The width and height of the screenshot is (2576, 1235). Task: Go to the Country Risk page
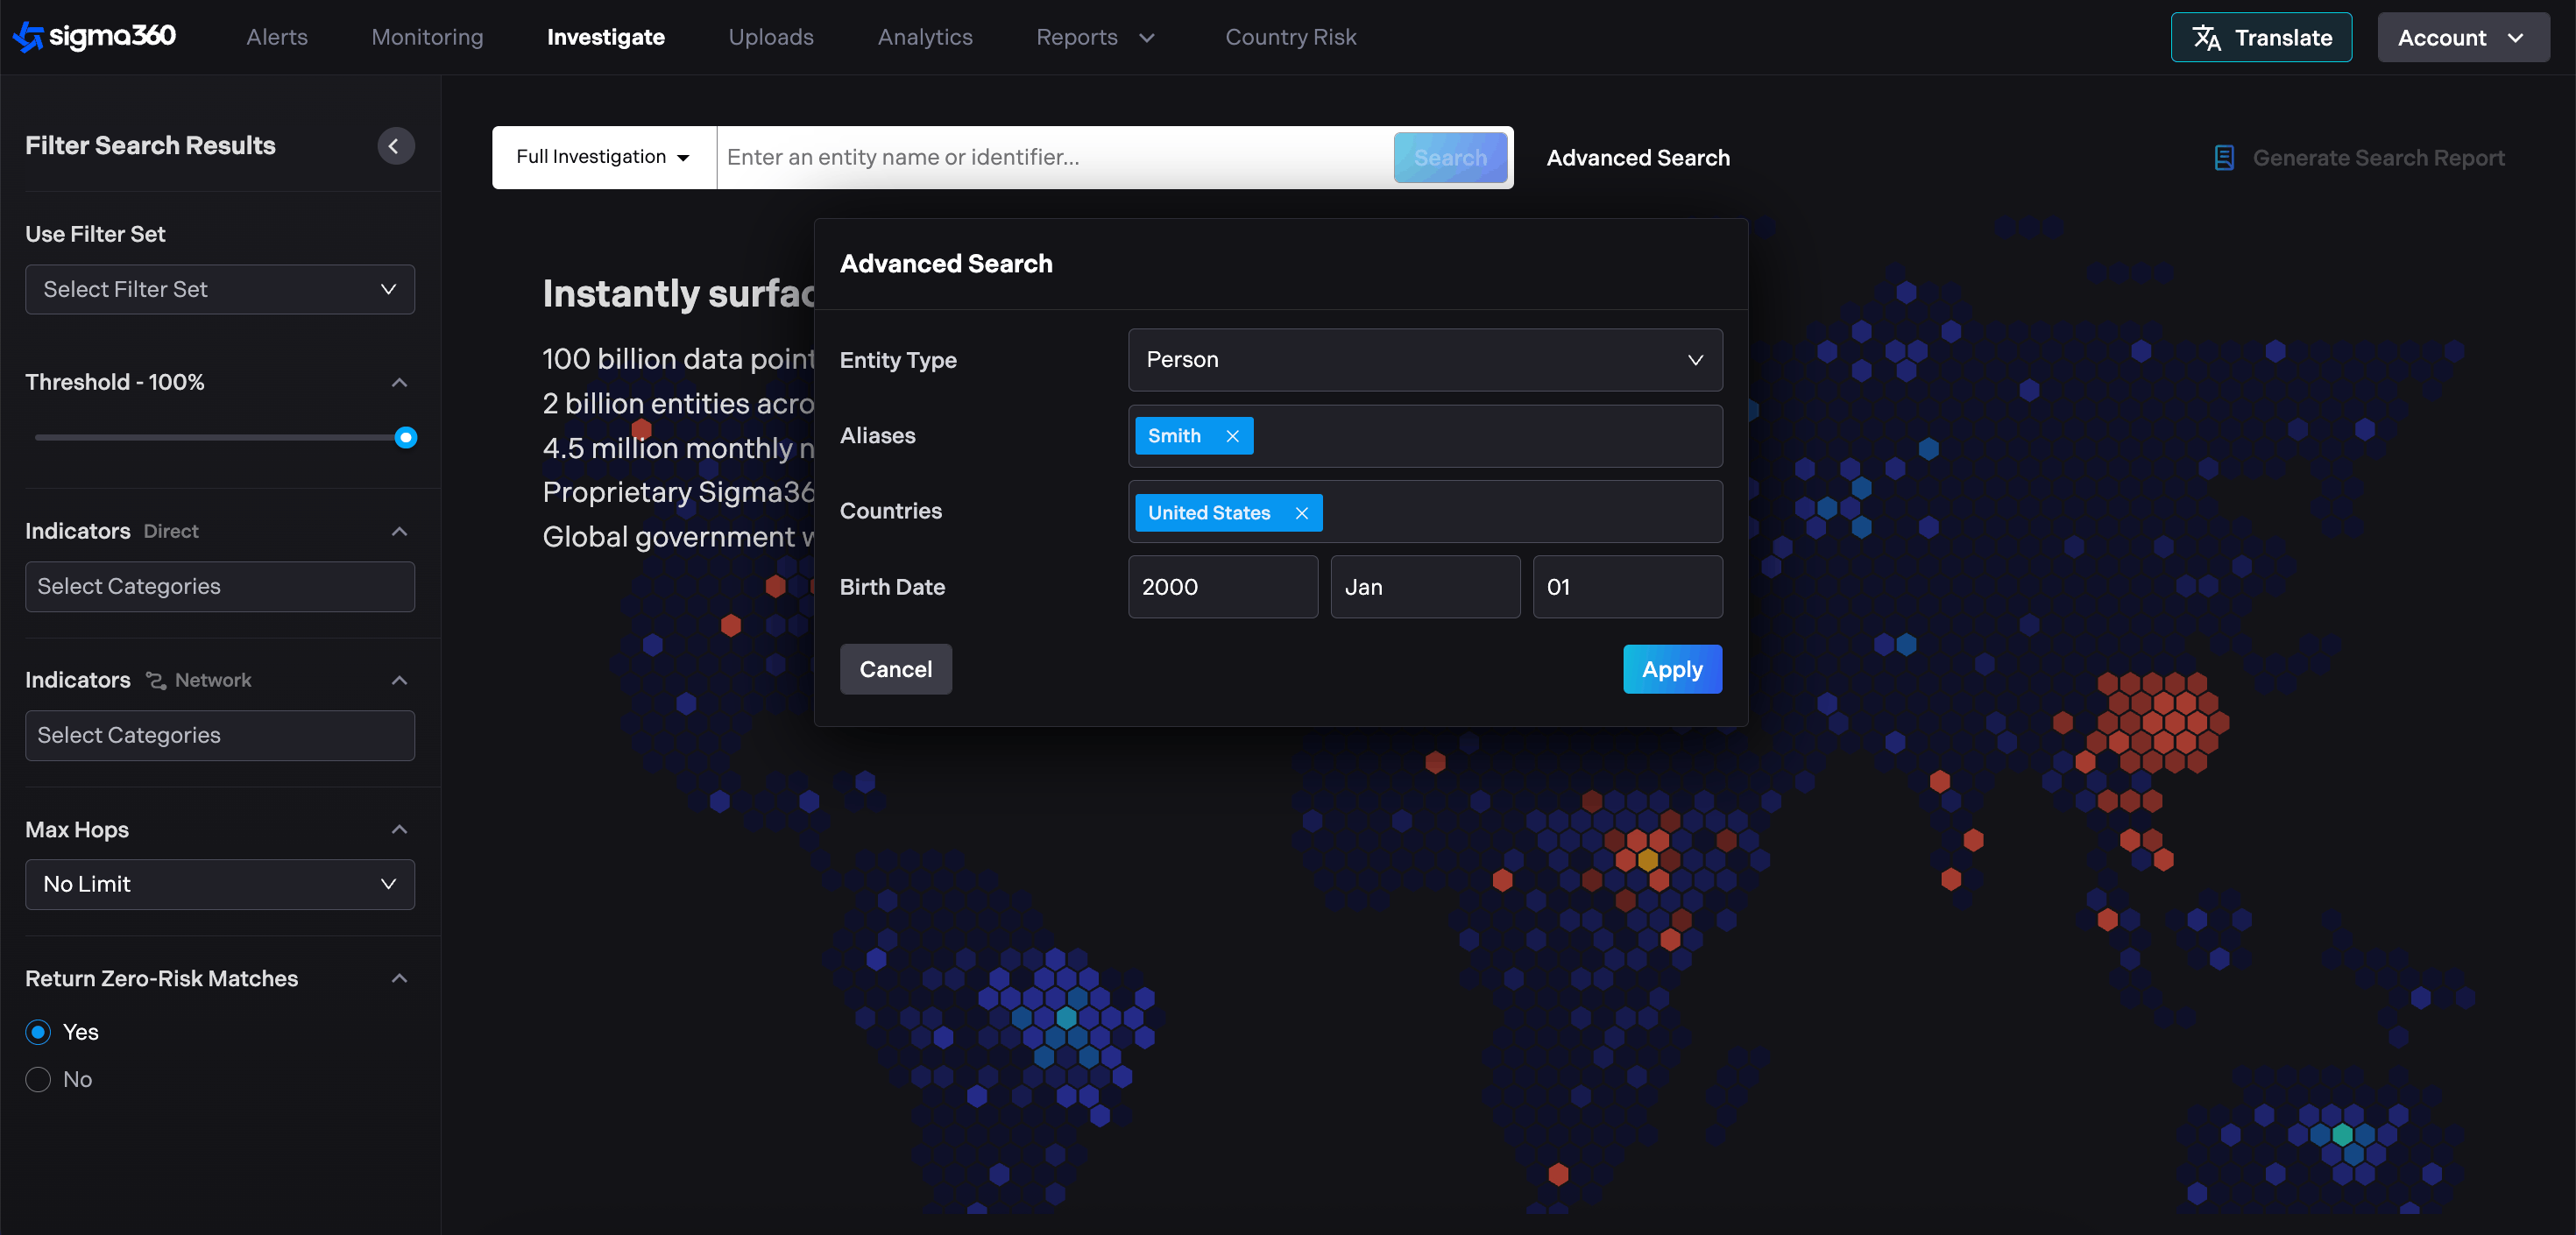coord(1290,37)
